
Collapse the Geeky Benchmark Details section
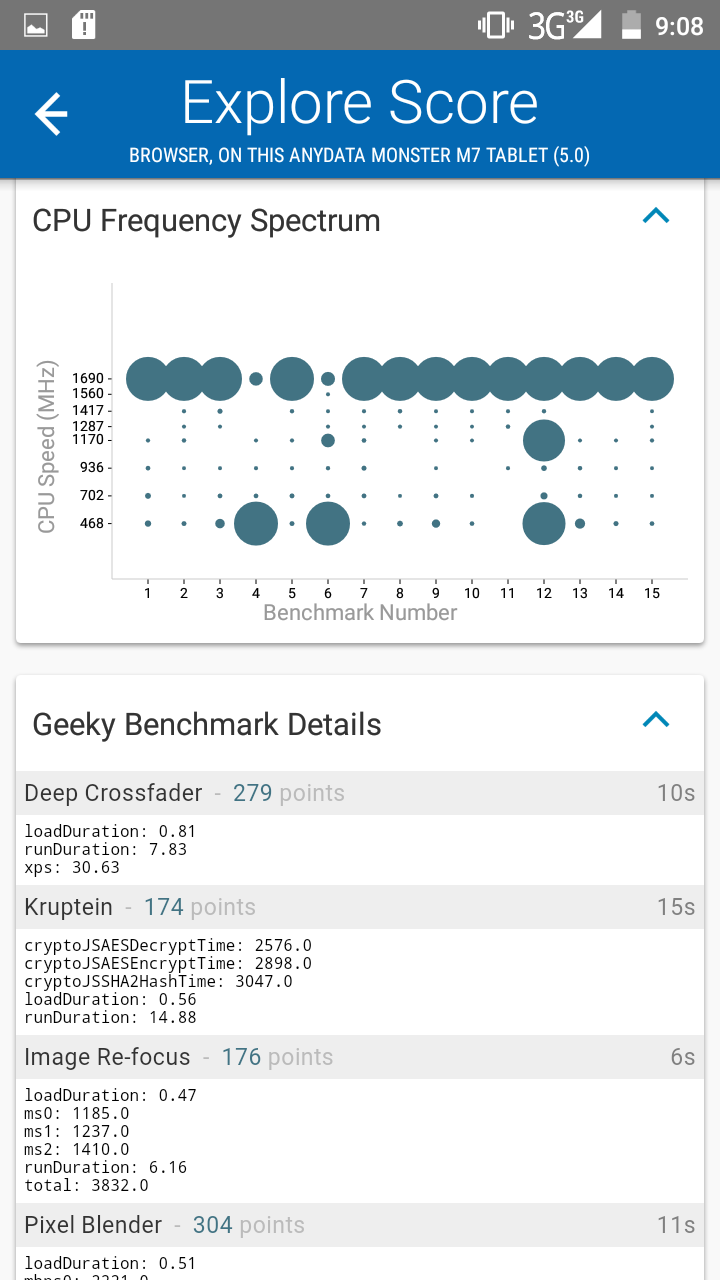click(656, 720)
